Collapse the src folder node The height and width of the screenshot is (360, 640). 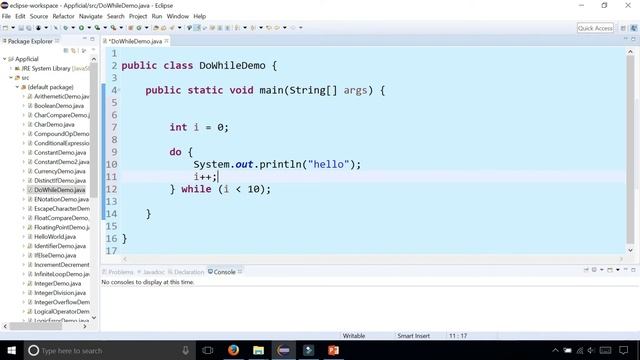click(11, 78)
